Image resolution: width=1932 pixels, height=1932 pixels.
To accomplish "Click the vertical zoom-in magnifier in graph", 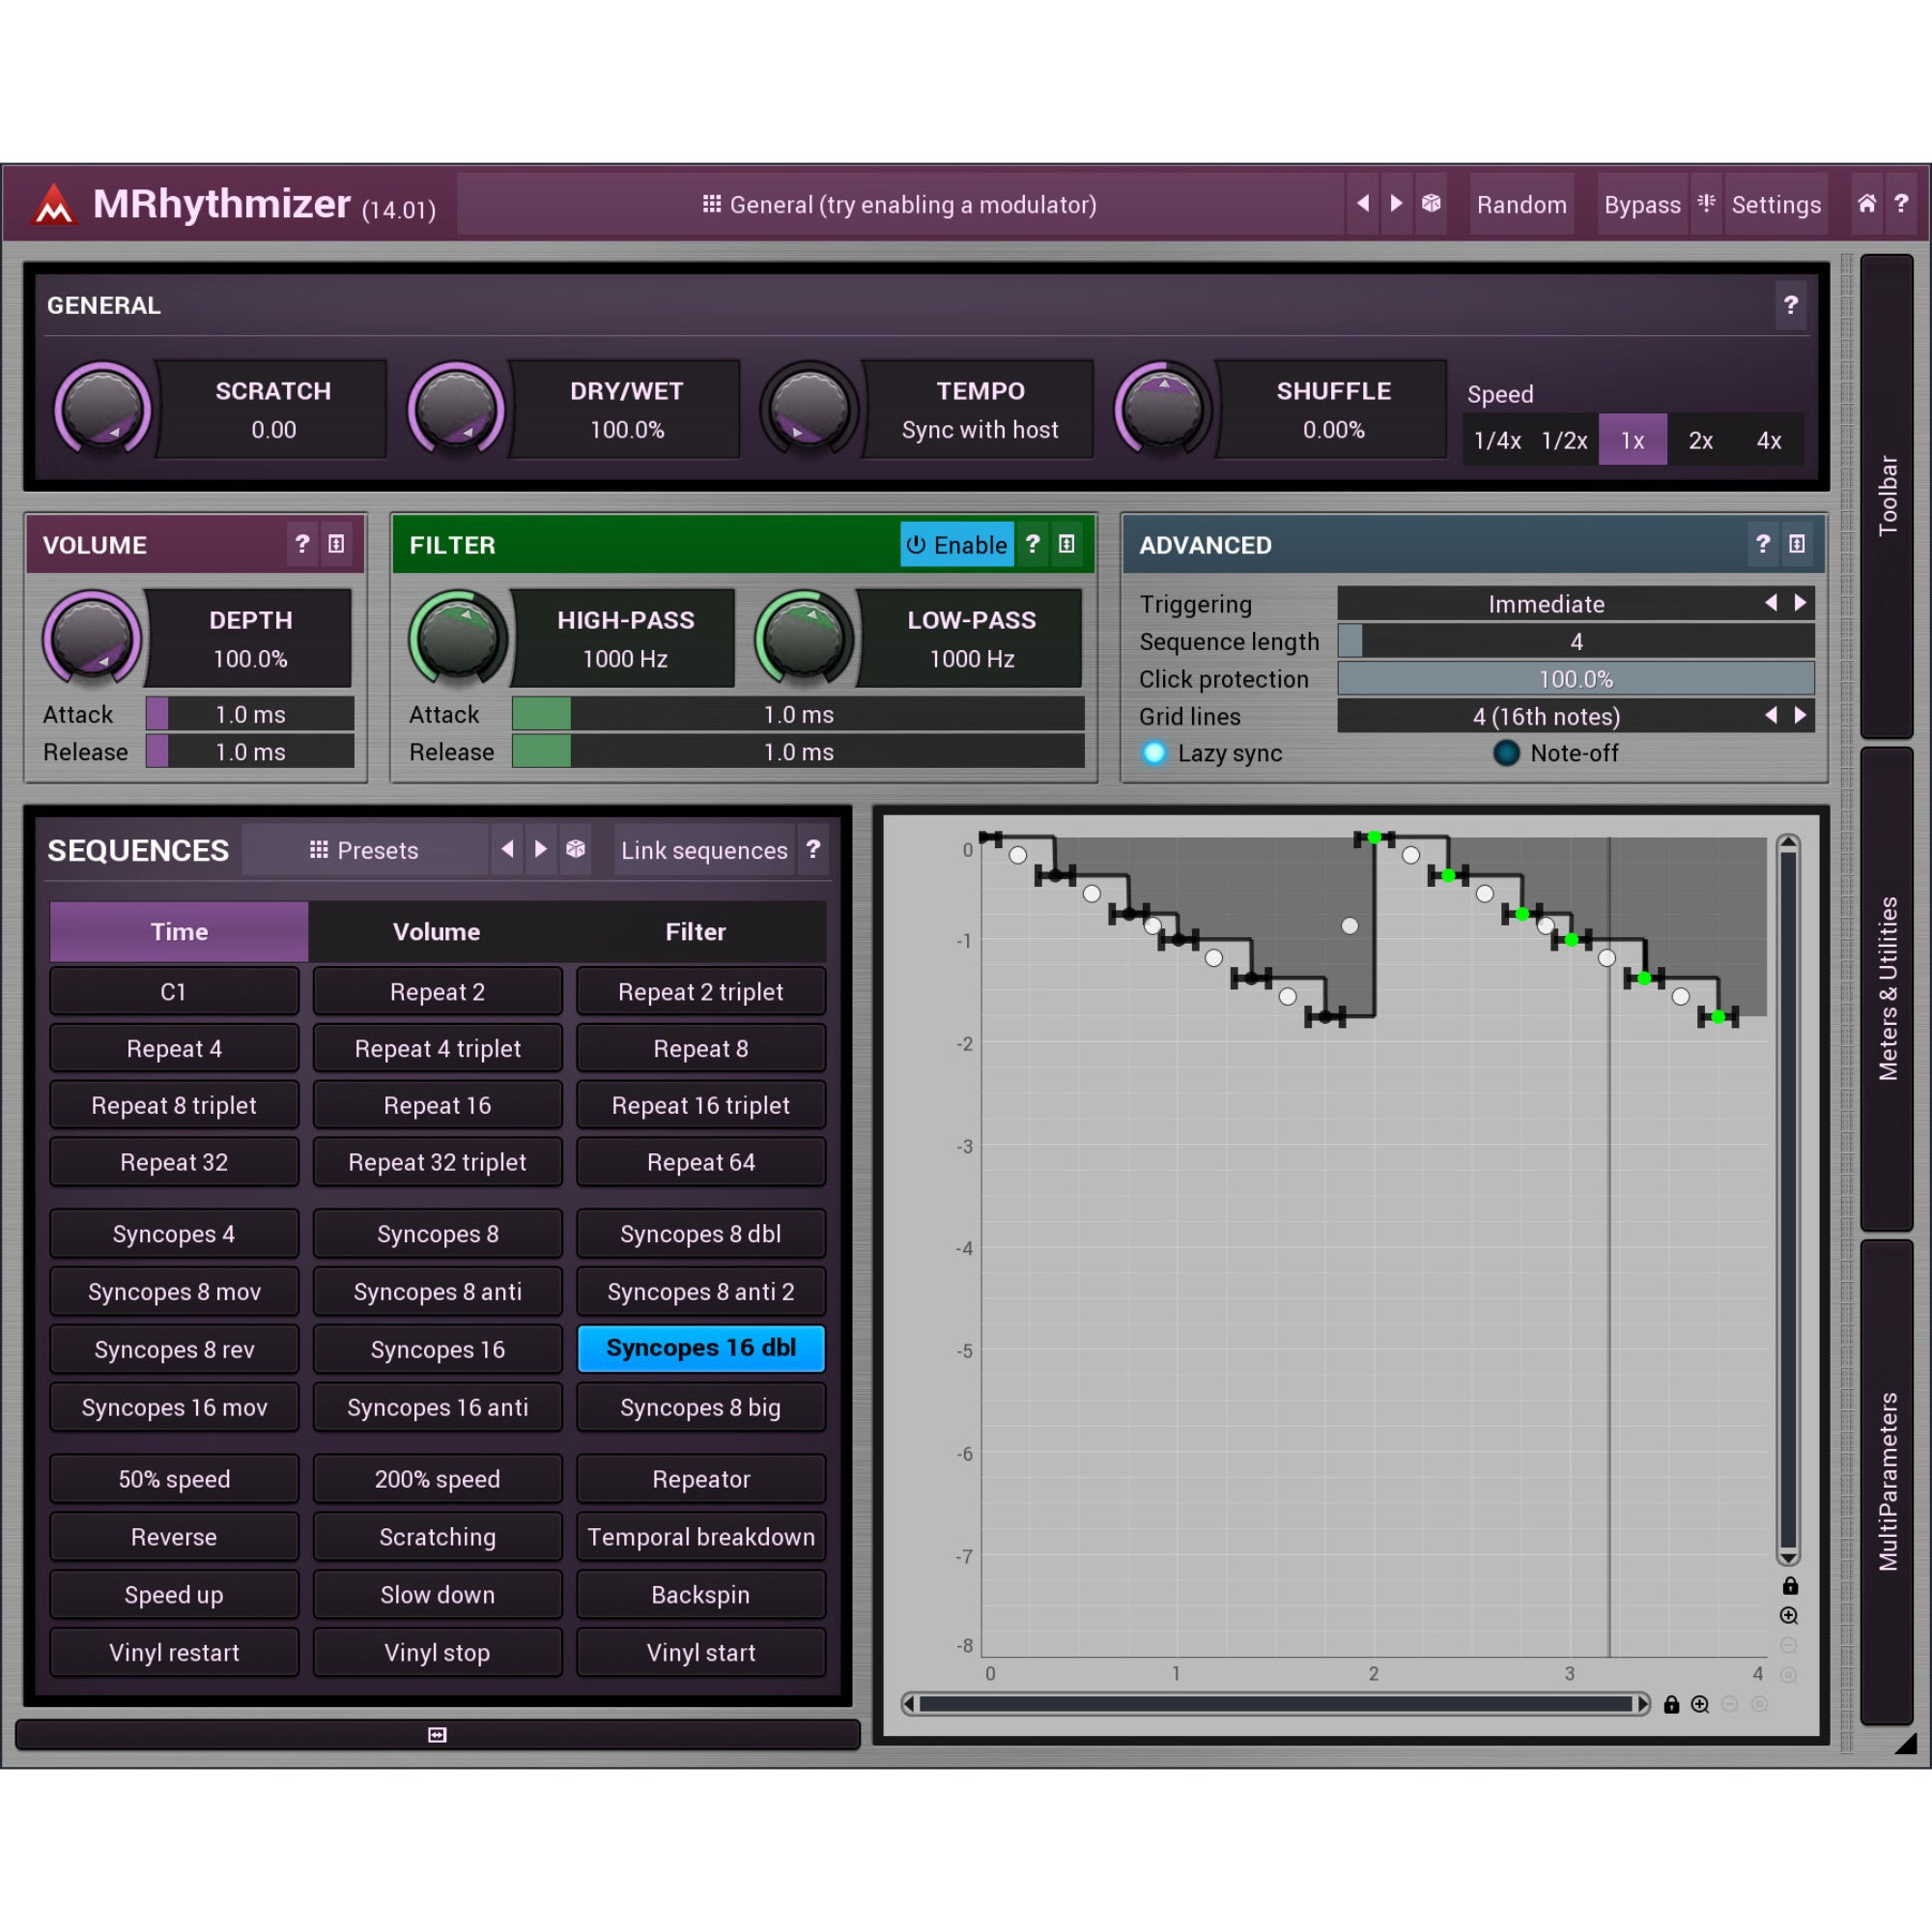I will coord(1789,1615).
